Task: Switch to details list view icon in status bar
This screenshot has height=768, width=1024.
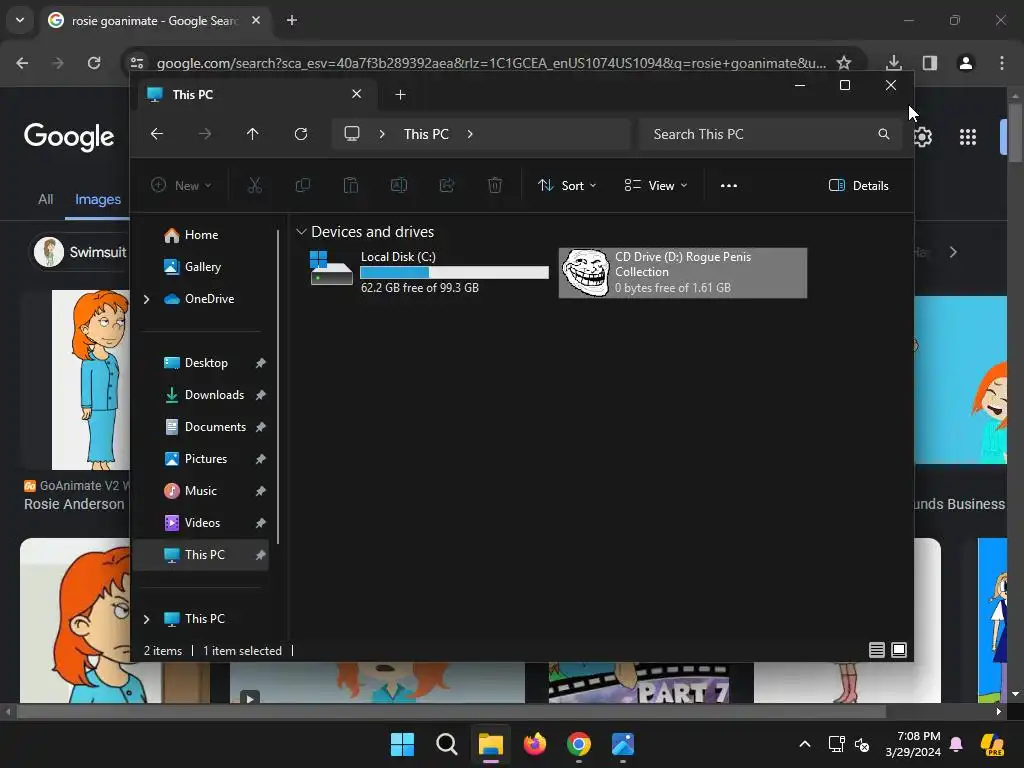Action: 877,650
